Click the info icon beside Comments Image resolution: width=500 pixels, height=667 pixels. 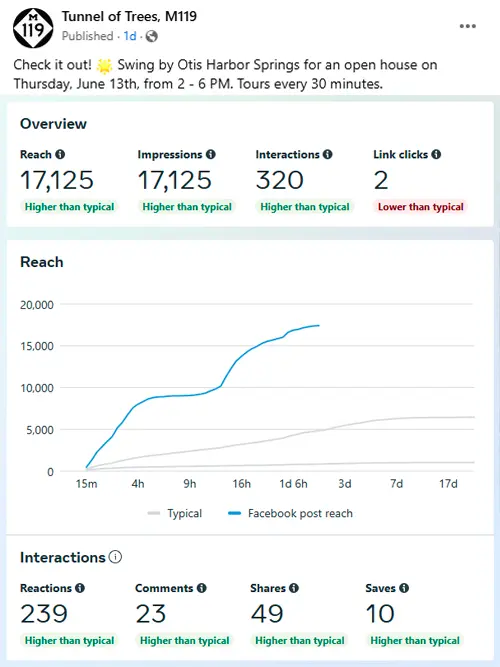tap(202, 588)
